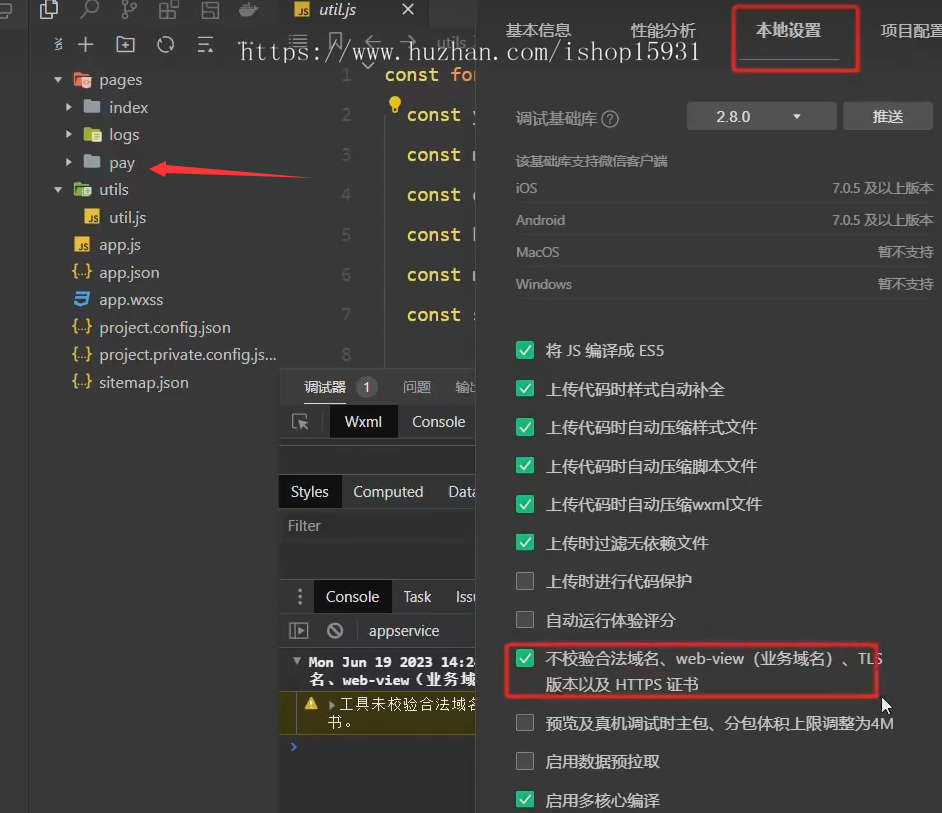Enable 自动运行体验评分 checkbox
This screenshot has height=813, width=942.
coord(525,620)
